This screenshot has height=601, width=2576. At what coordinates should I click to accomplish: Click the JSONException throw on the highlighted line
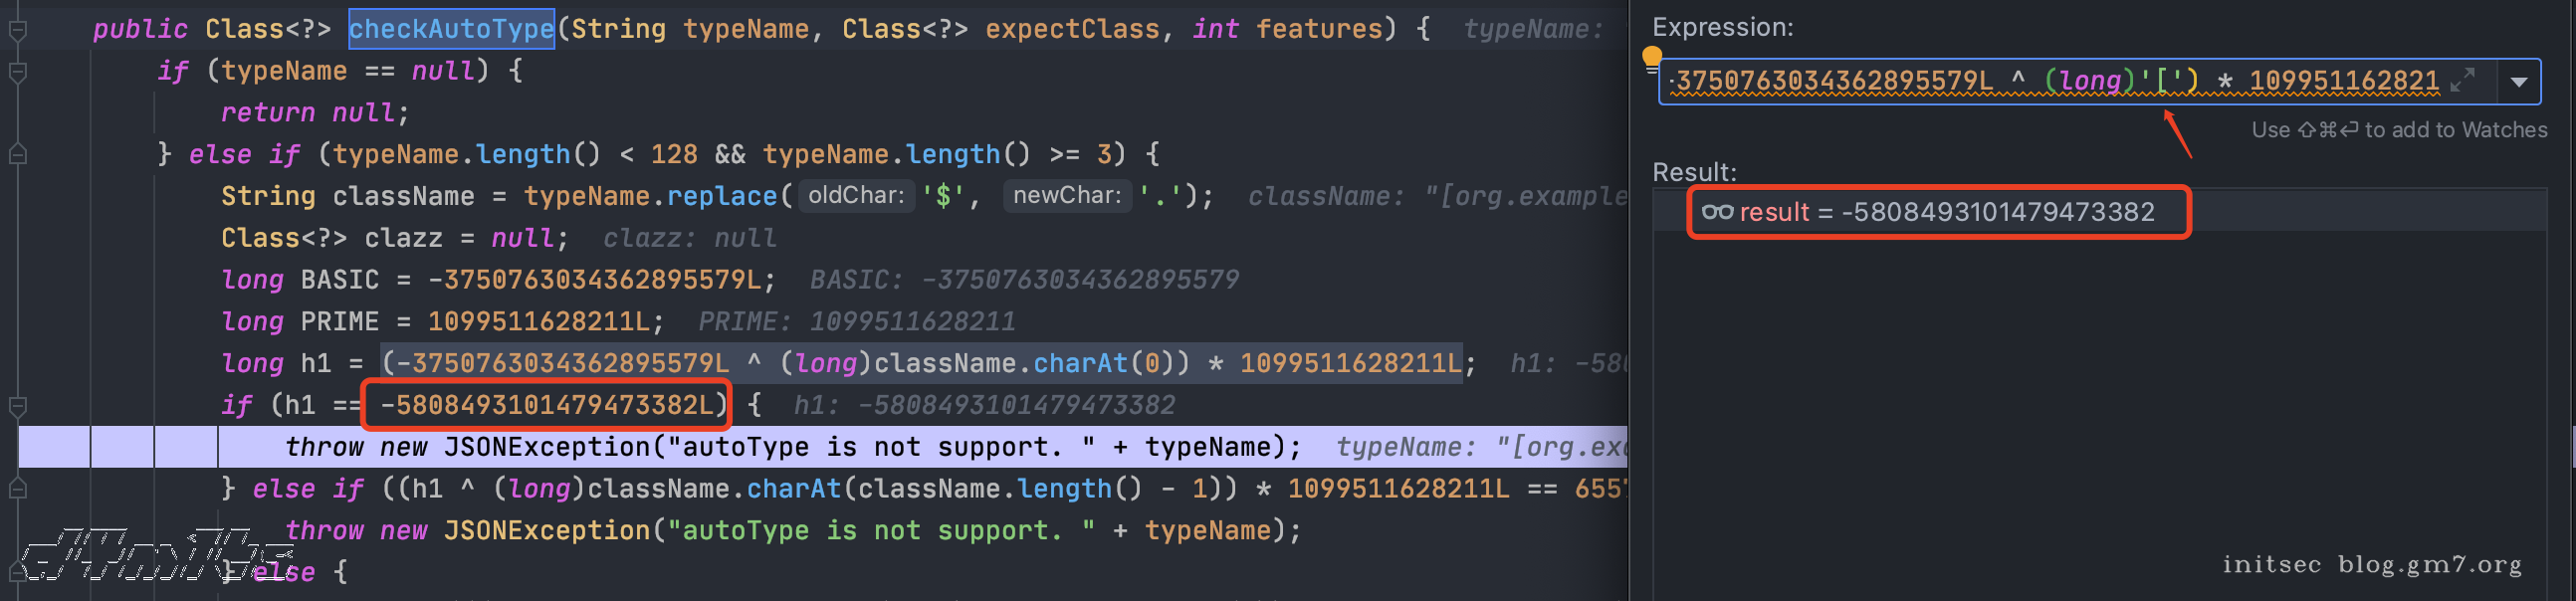tap(546, 447)
